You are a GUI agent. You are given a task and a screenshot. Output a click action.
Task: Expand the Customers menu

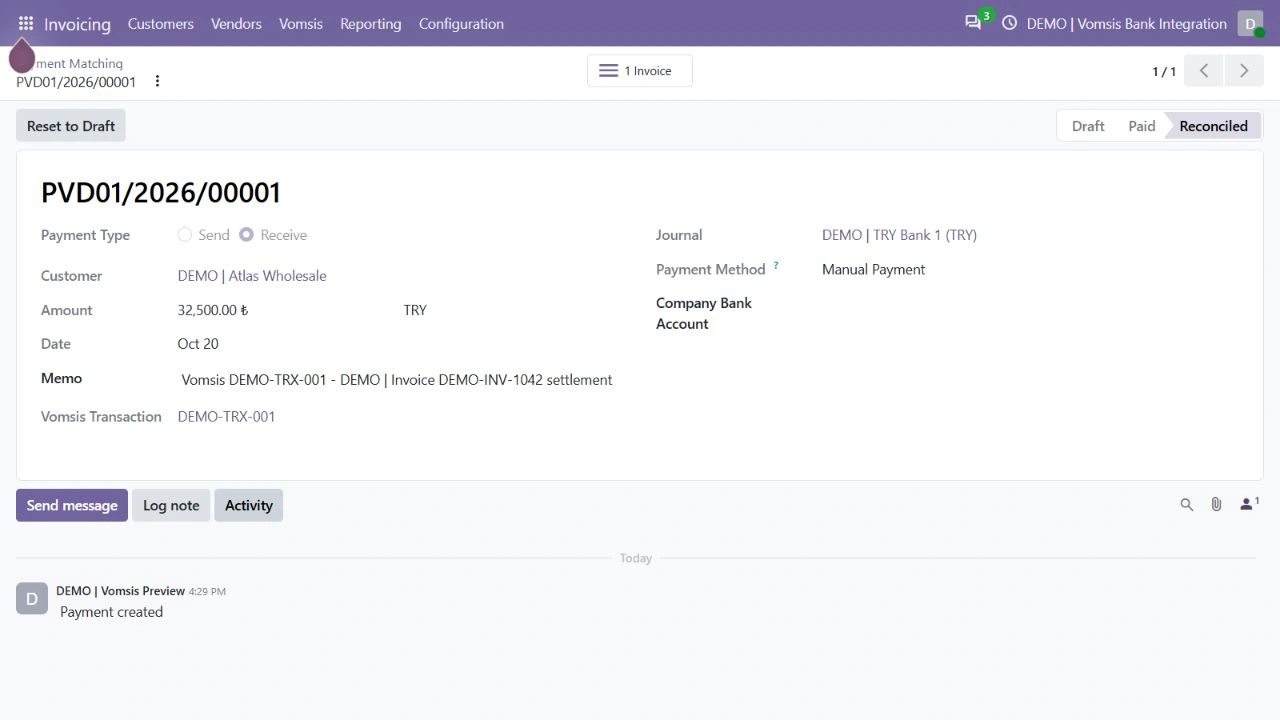pos(161,23)
